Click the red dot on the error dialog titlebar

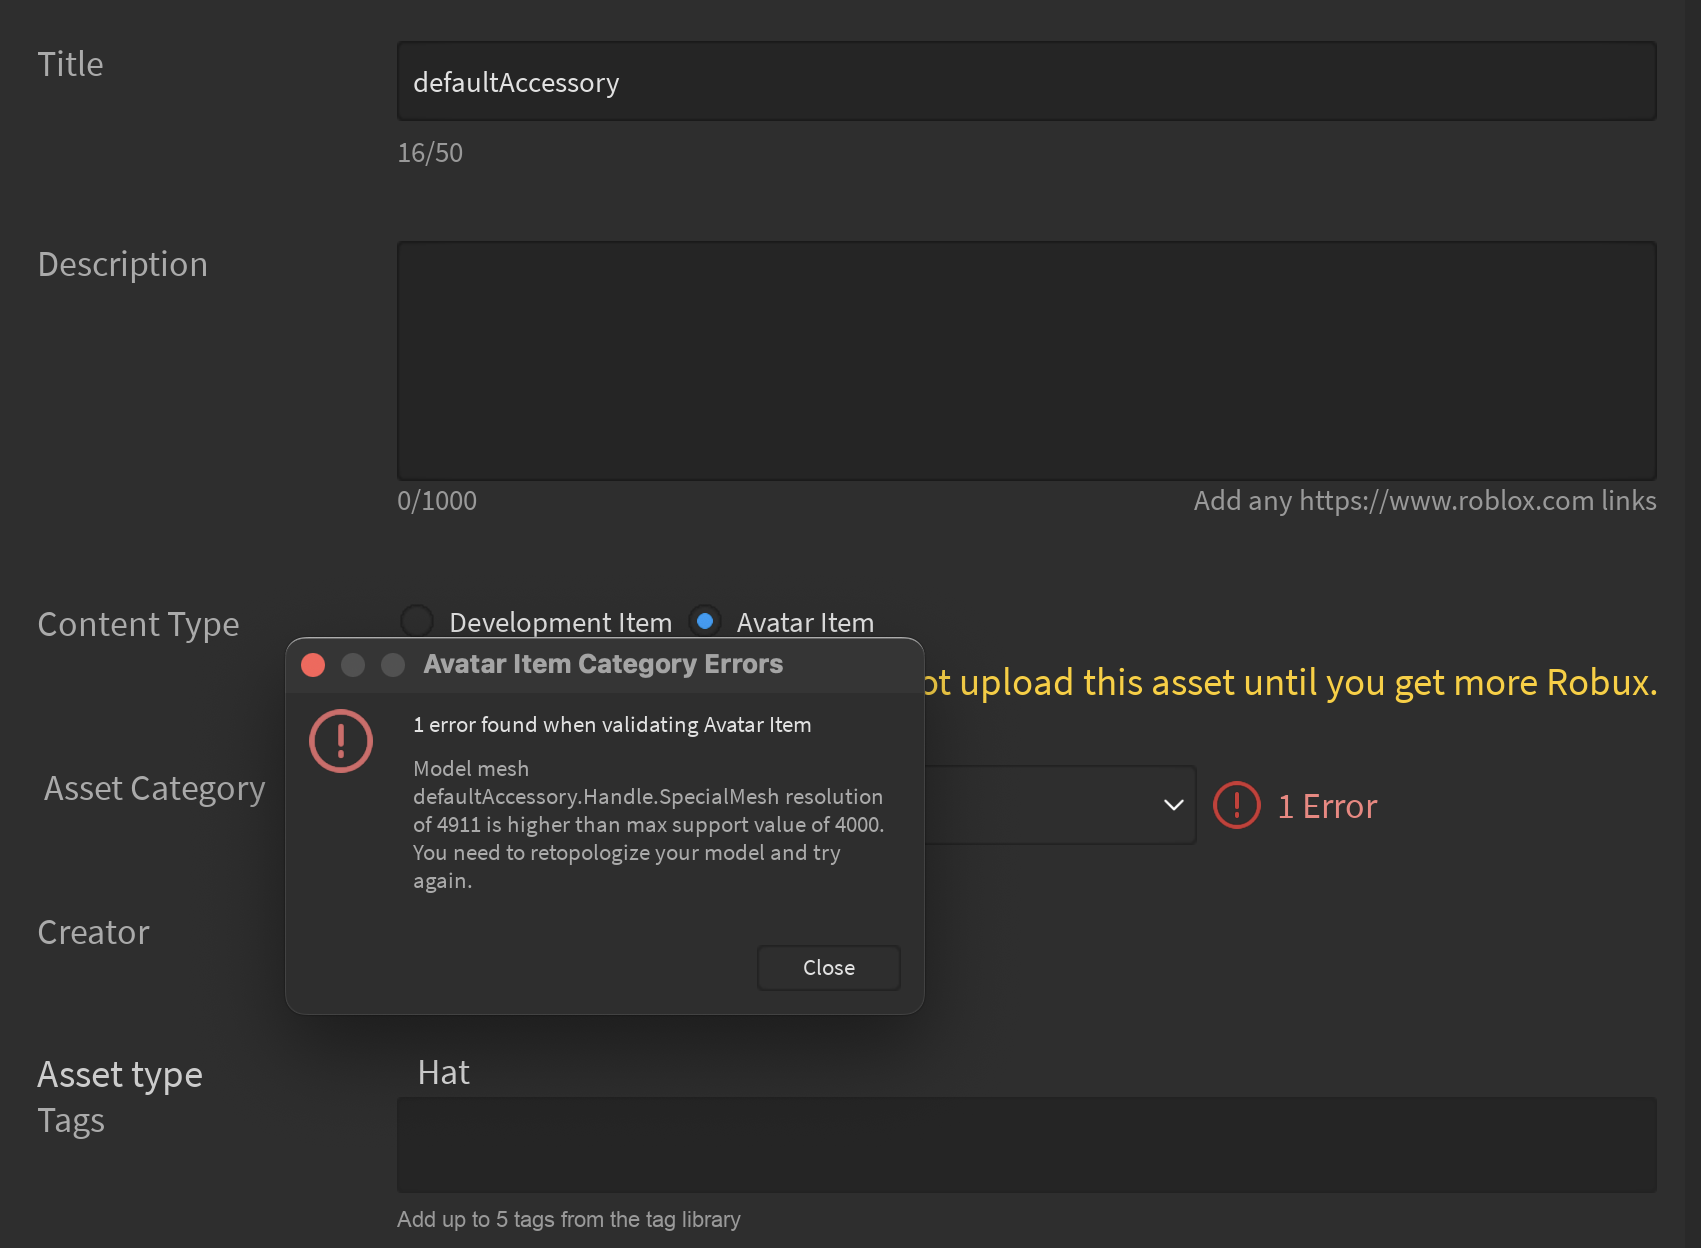coord(313,664)
